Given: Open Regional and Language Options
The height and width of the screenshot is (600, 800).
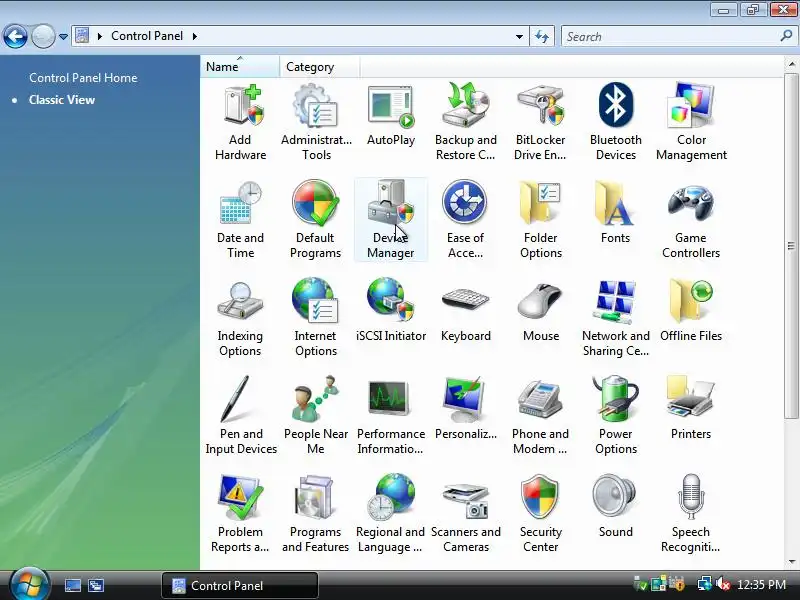Looking at the screenshot, I should 391,514.
